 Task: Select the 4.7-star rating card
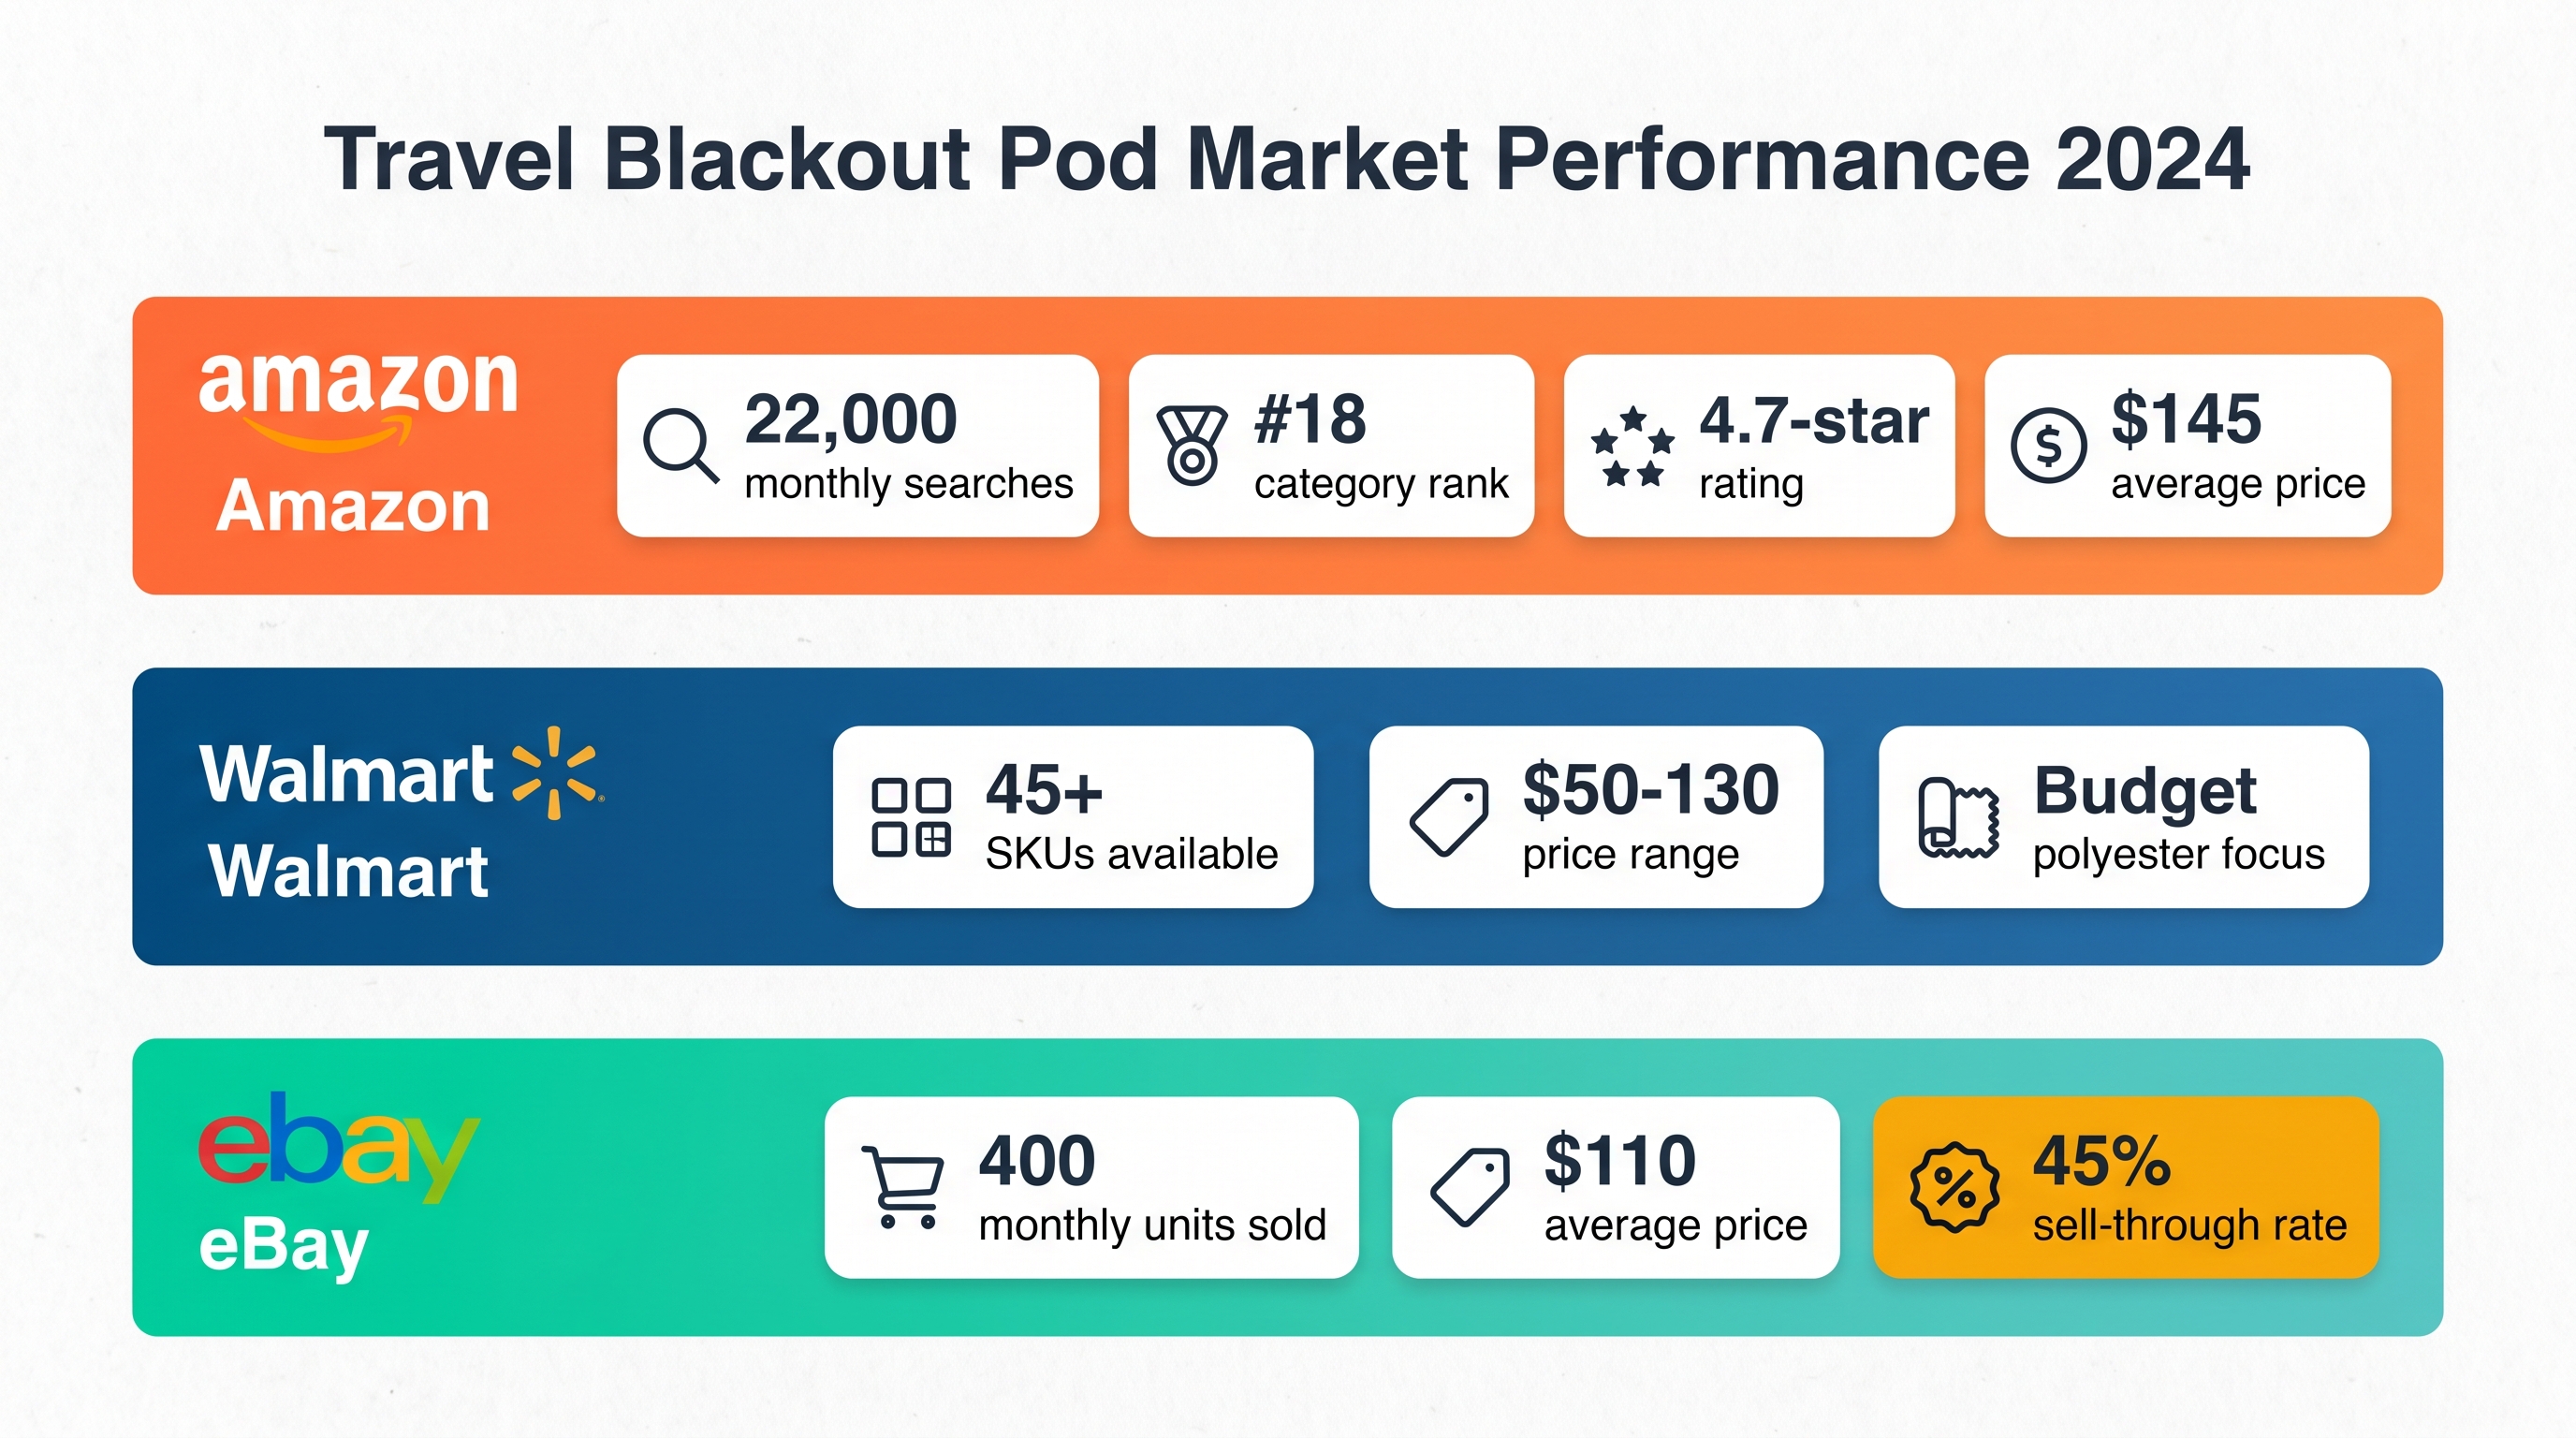coord(1758,446)
